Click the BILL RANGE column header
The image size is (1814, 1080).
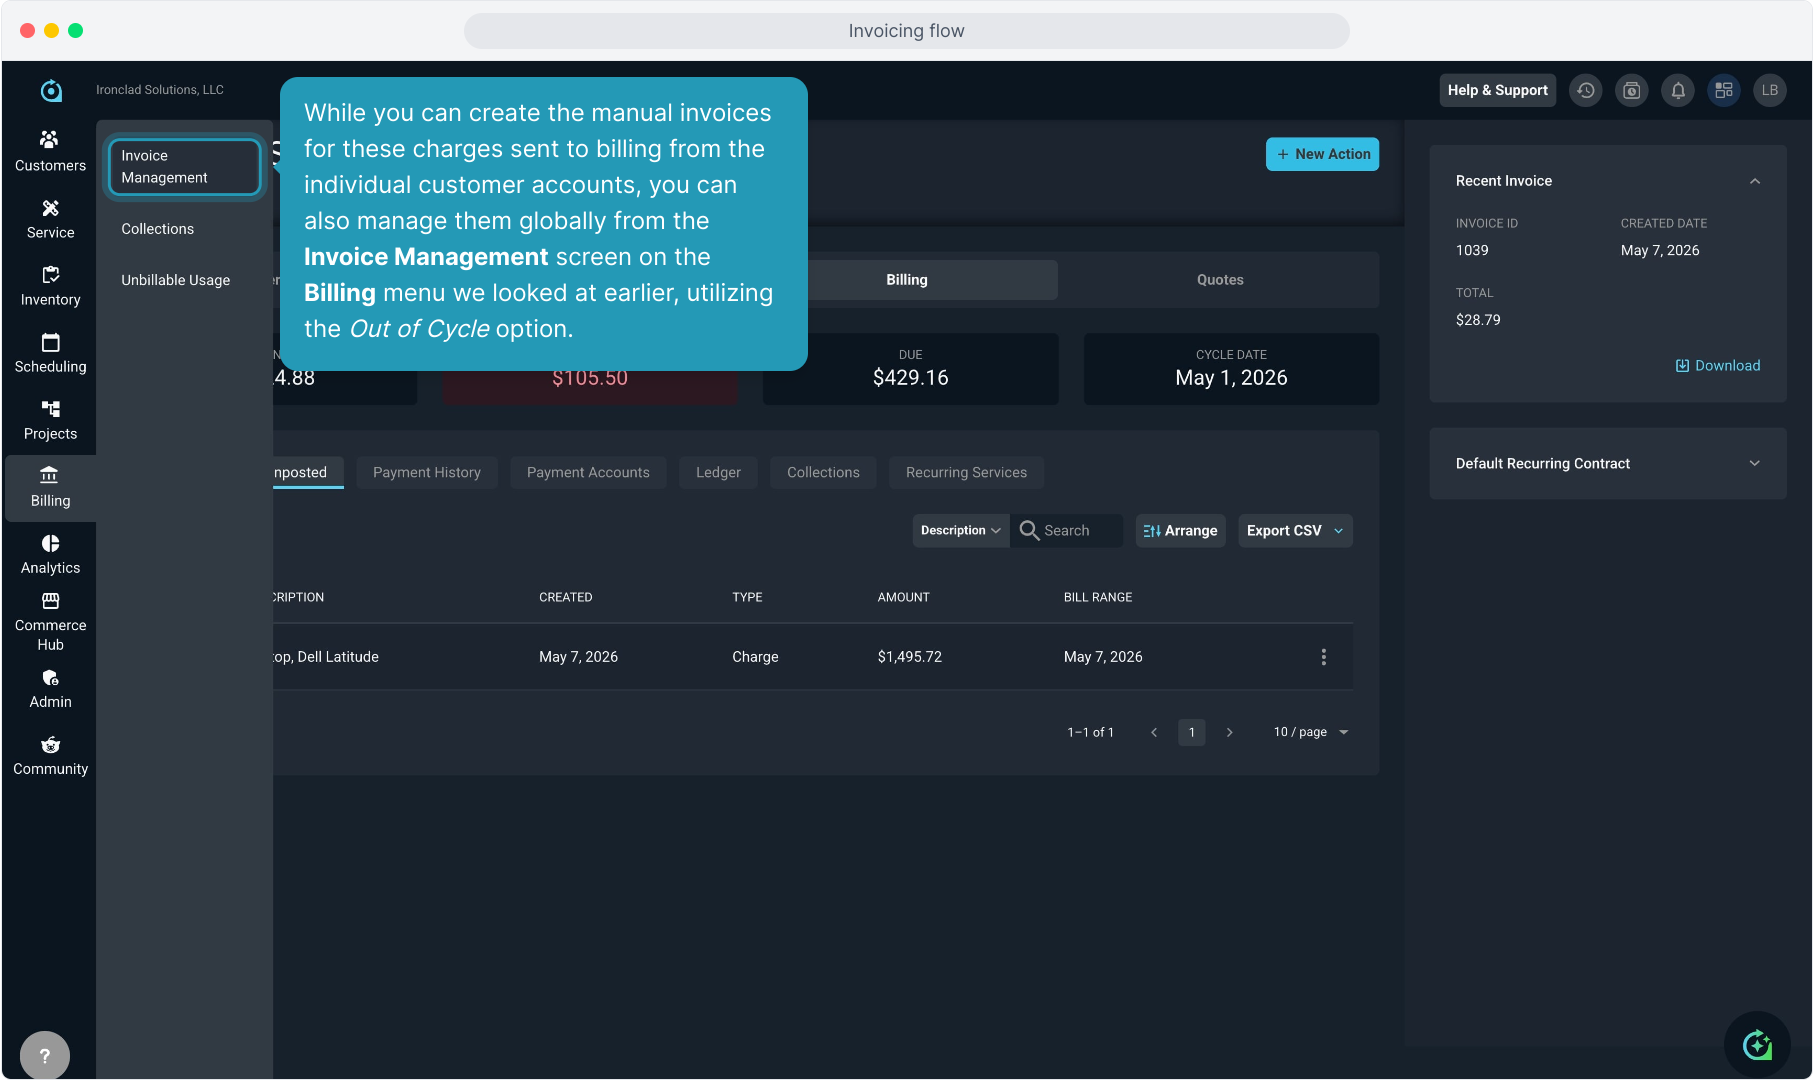[x=1098, y=597]
